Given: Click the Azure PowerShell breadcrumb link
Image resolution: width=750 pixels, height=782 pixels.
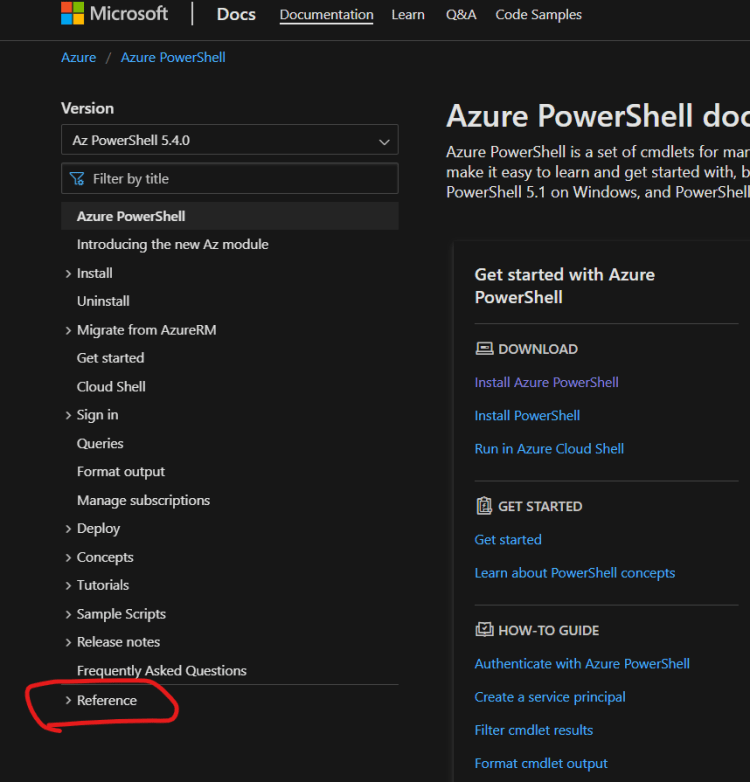Looking at the screenshot, I should (x=173, y=57).
